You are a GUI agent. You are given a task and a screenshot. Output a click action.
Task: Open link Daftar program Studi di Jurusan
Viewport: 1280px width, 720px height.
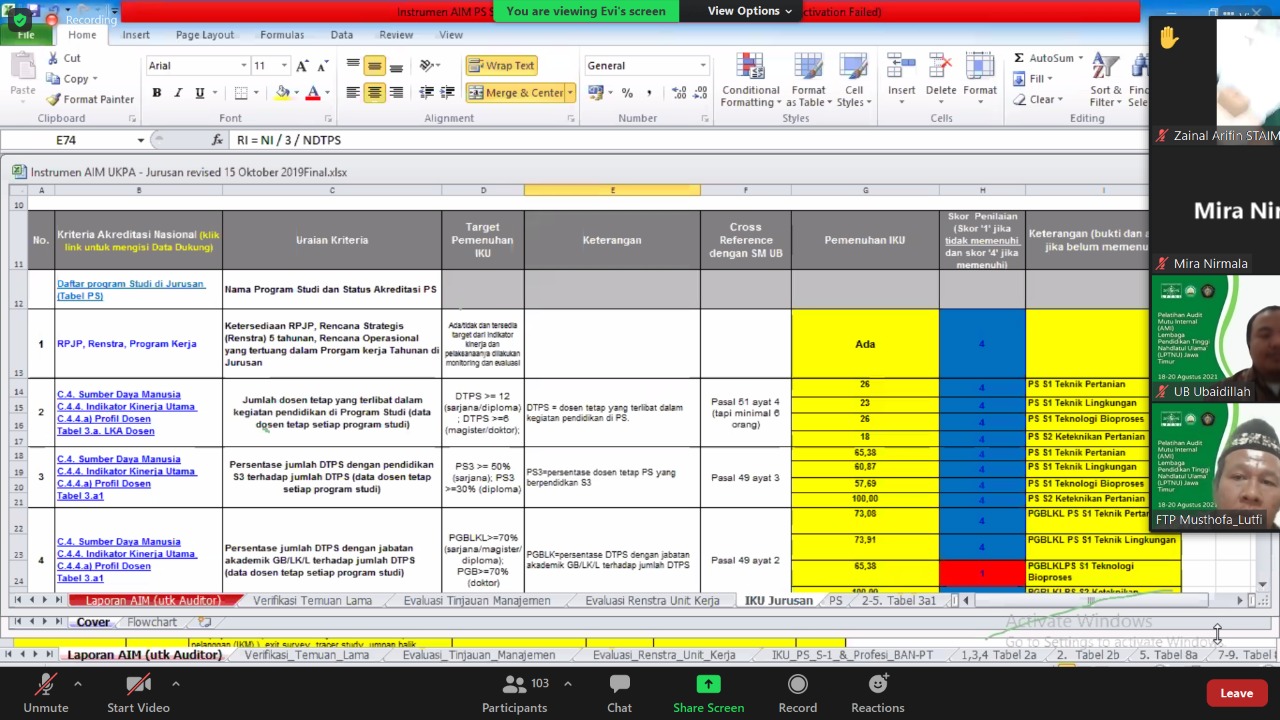[x=131, y=289]
